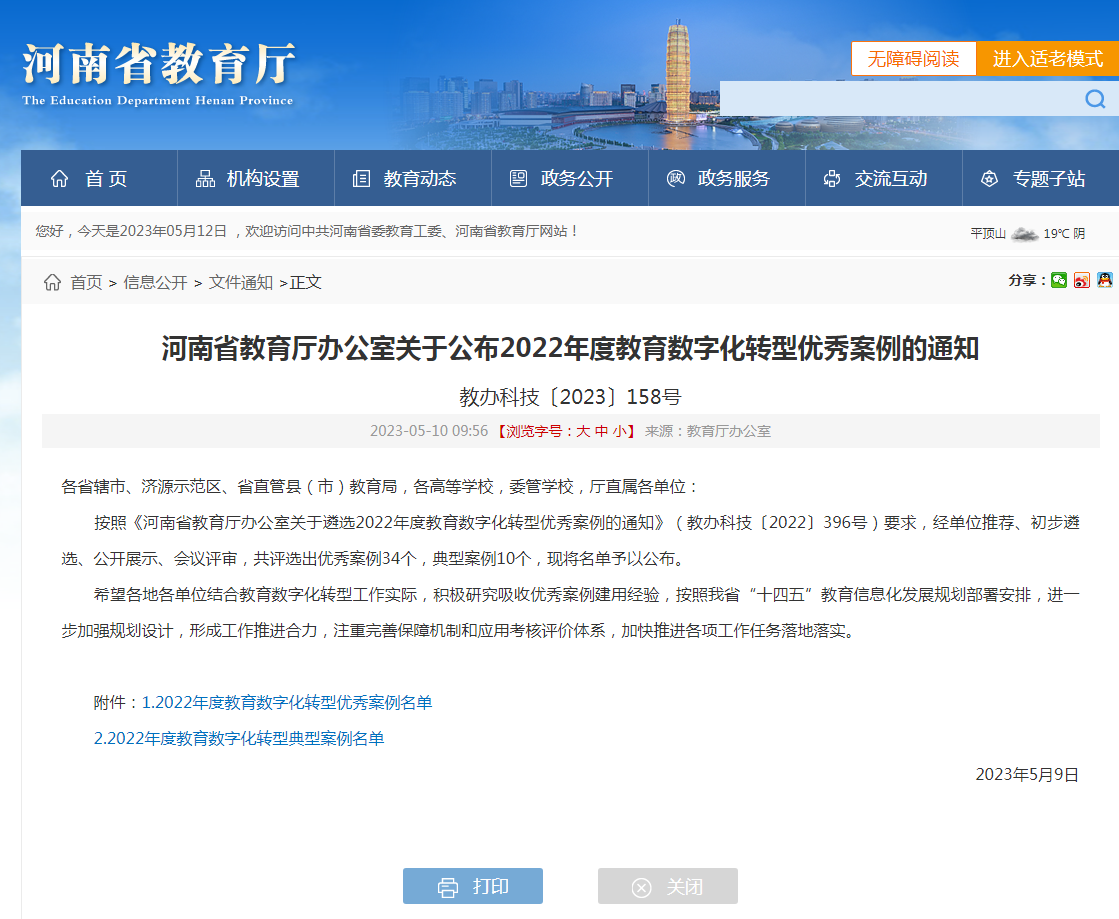
Task: Click the 关闭 close button
Action: click(668, 886)
